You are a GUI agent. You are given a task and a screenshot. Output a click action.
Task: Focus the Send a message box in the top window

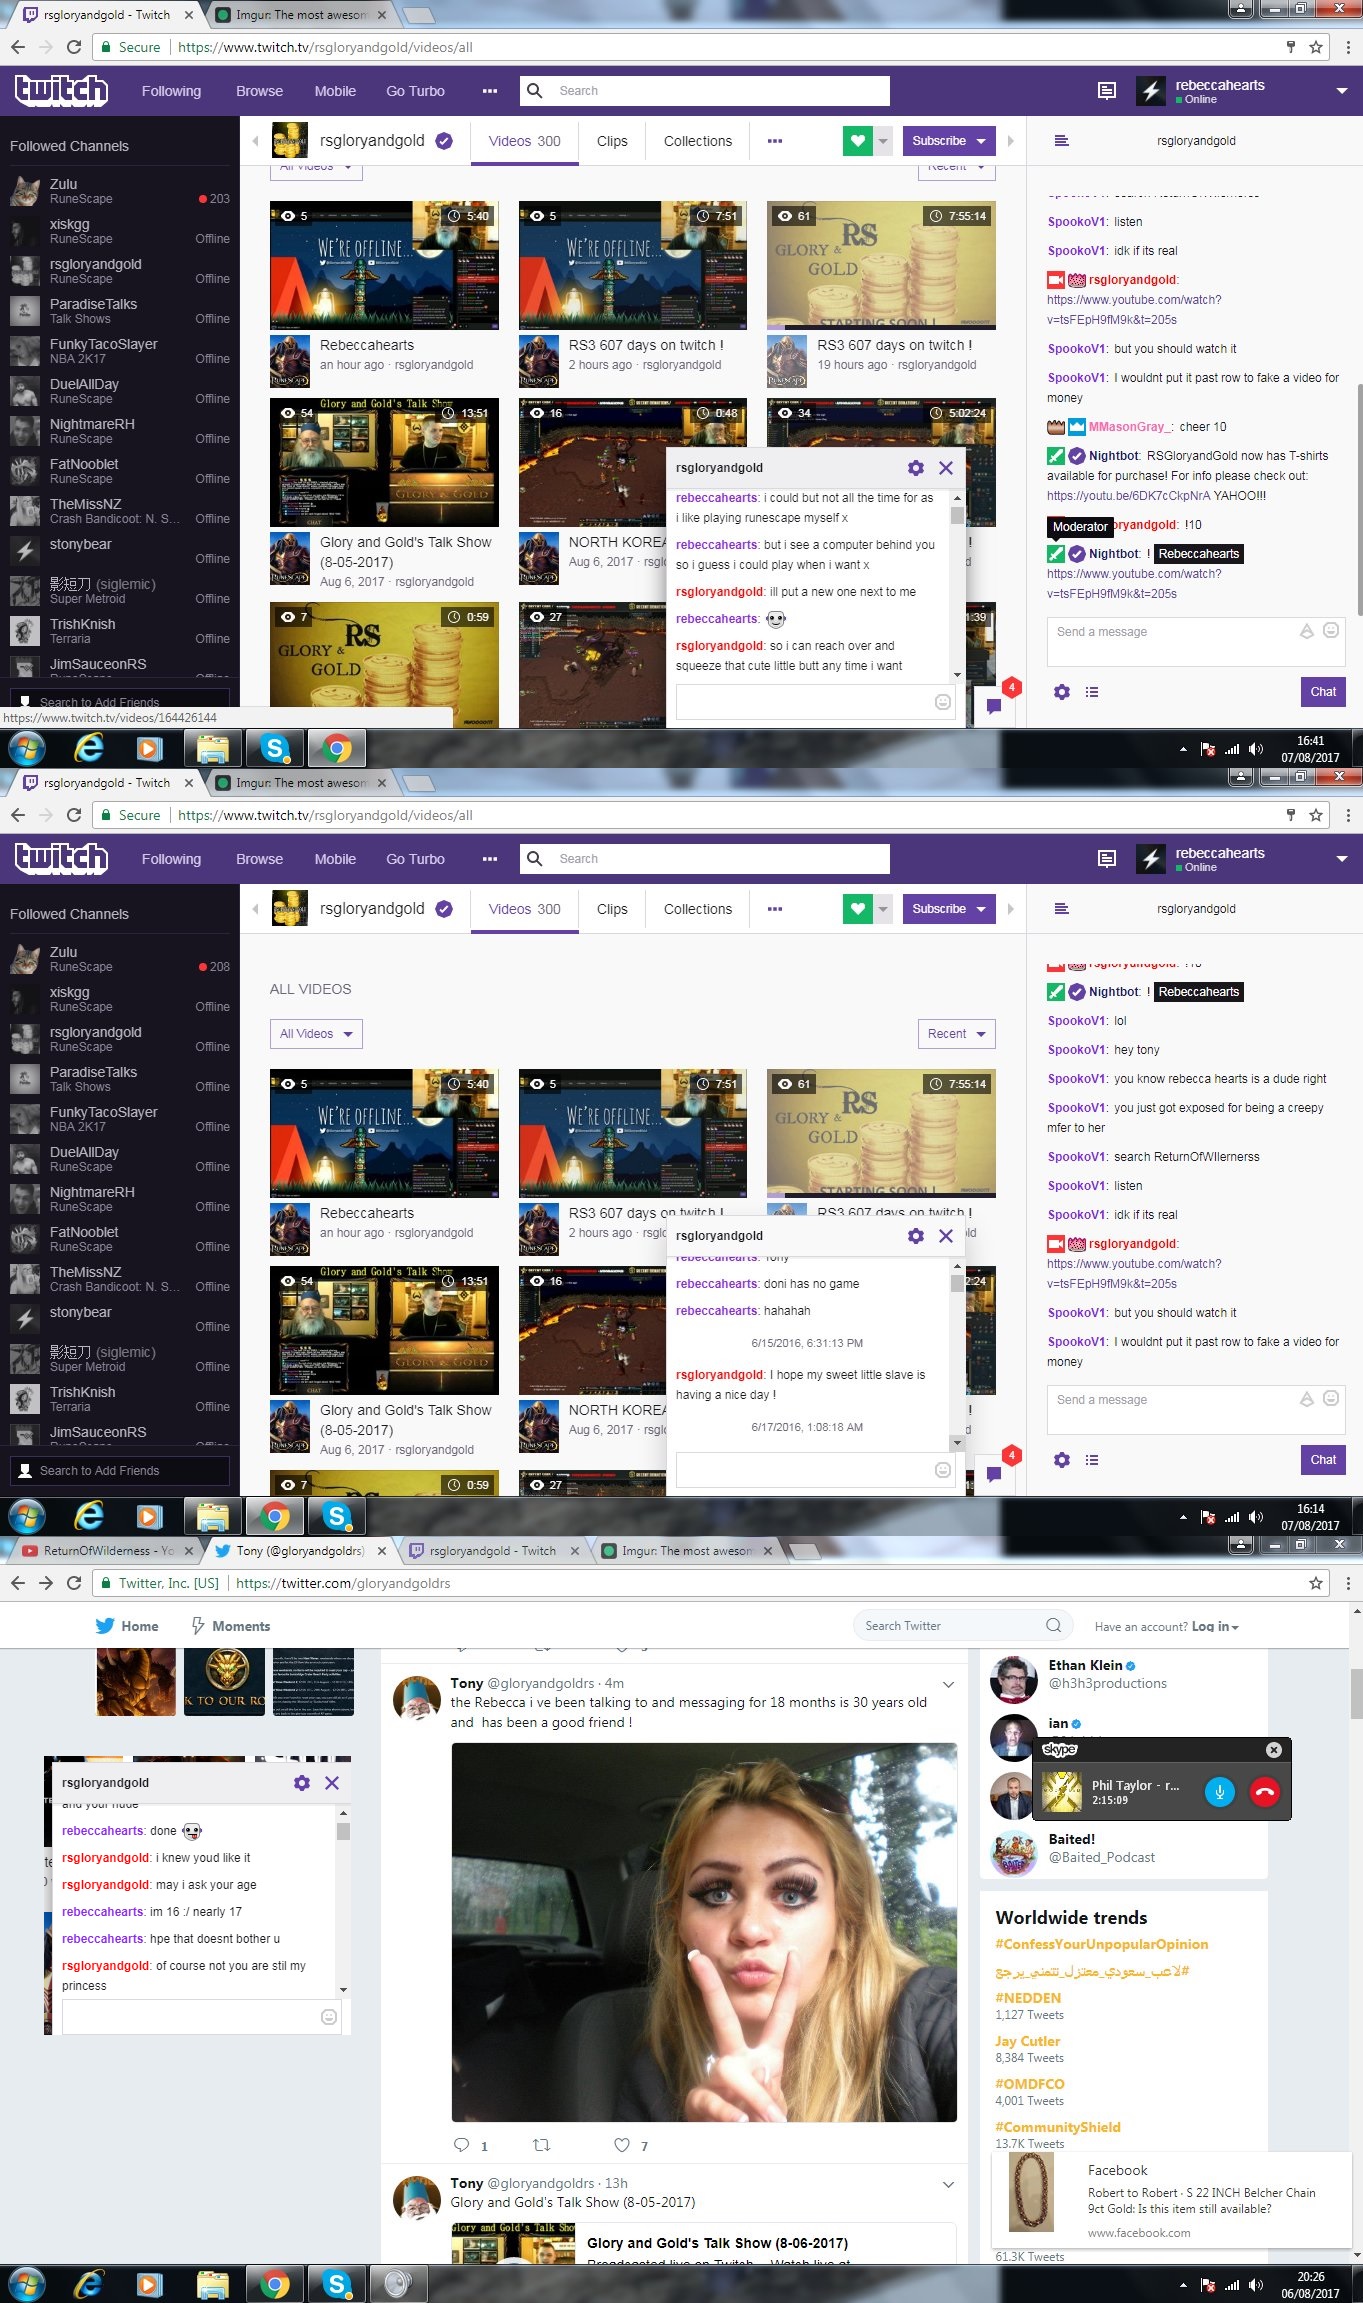1196,643
